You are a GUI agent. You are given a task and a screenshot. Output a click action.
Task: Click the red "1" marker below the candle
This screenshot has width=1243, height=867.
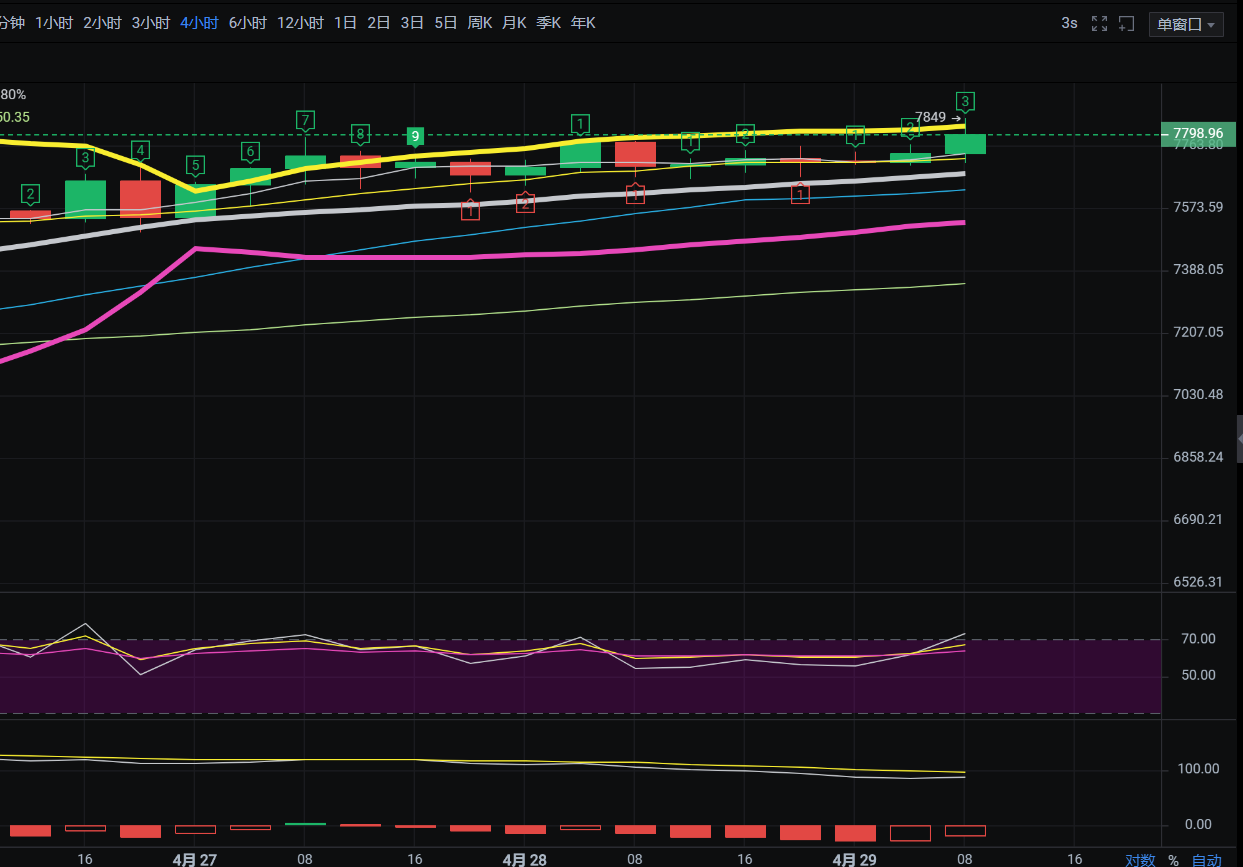[x=470, y=210]
